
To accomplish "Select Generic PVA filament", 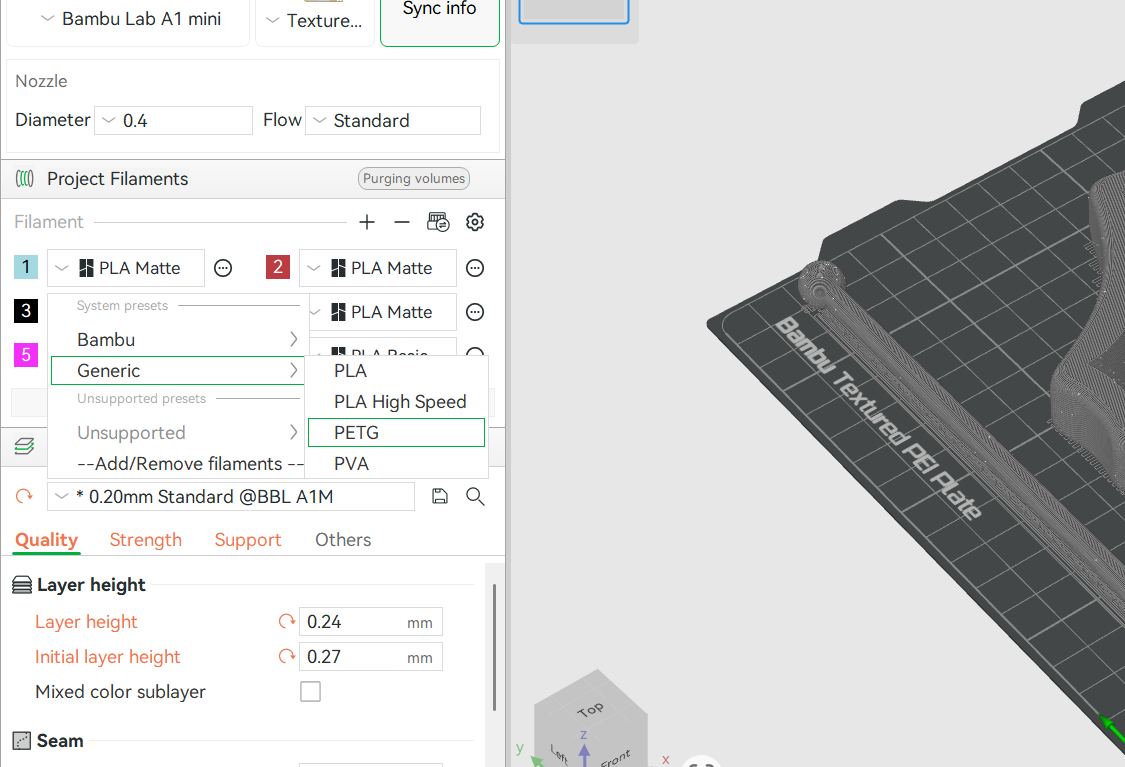I will (x=396, y=464).
